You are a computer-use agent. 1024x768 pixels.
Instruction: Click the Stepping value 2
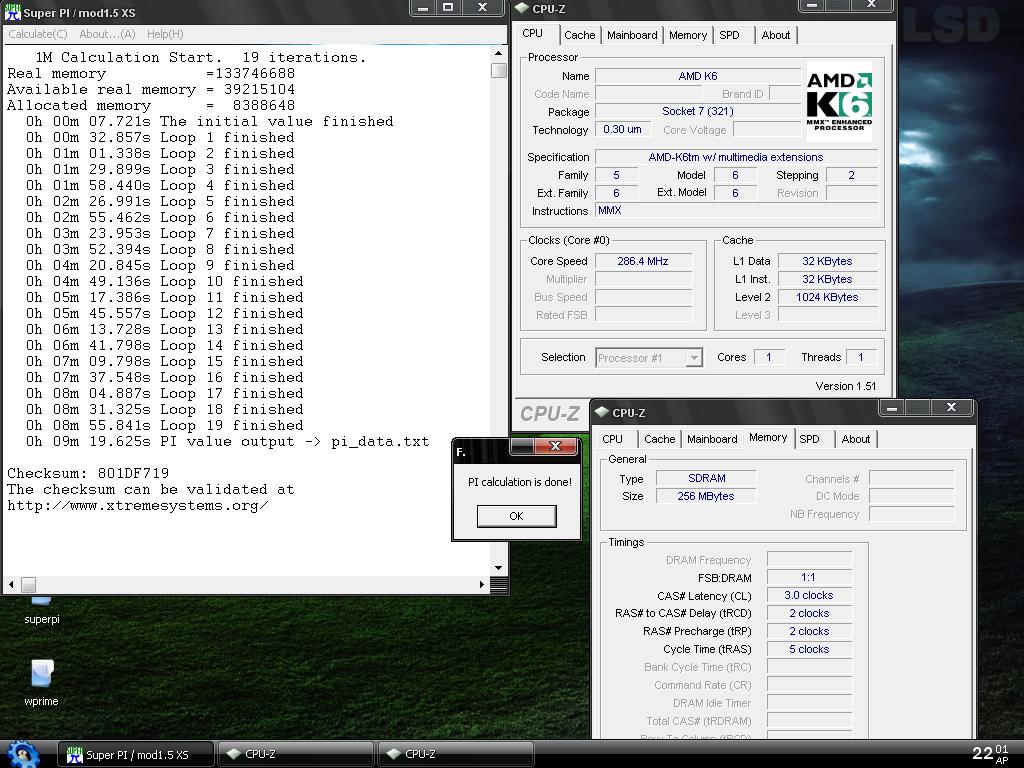click(852, 175)
